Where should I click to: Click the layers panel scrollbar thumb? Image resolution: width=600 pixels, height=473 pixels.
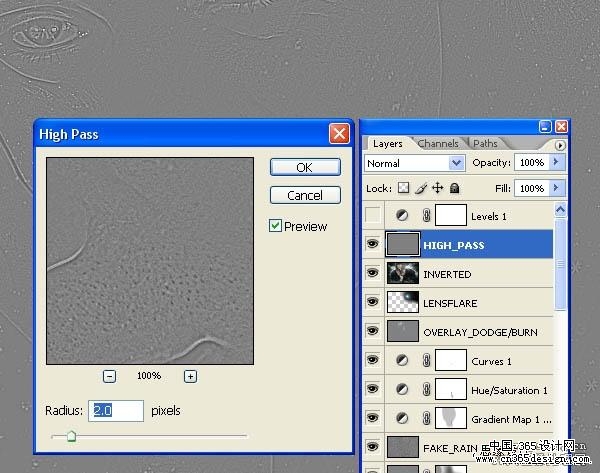pos(560,264)
